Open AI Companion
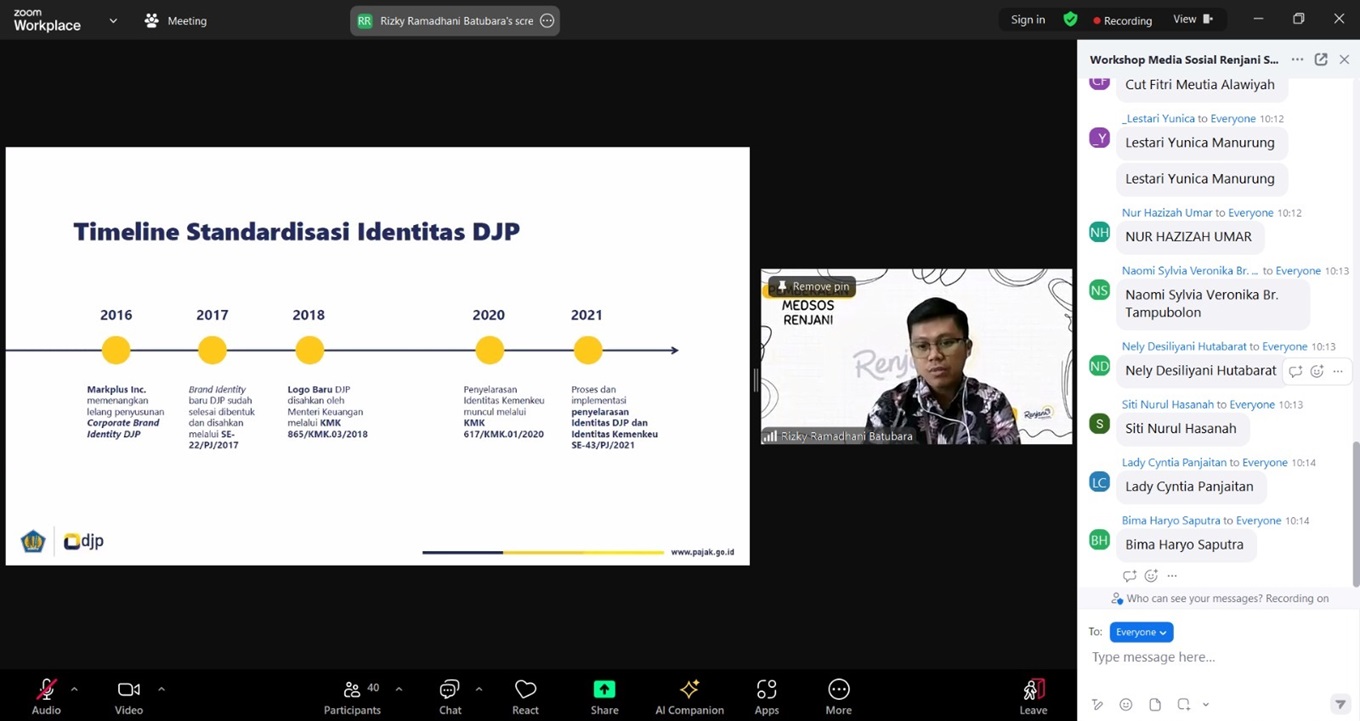The image size is (1360, 721). pyautogui.click(x=689, y=691)
